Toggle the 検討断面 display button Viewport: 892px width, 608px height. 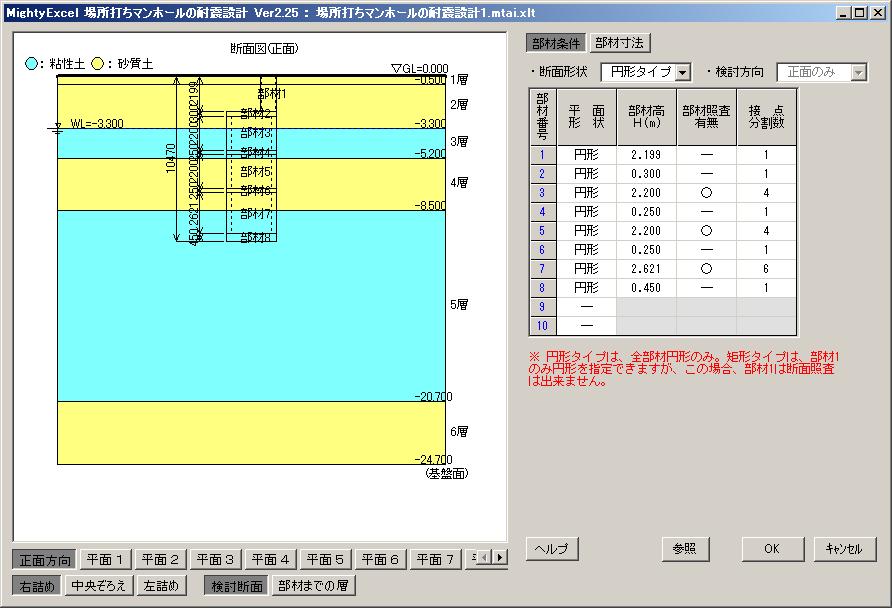click(237, 585)
